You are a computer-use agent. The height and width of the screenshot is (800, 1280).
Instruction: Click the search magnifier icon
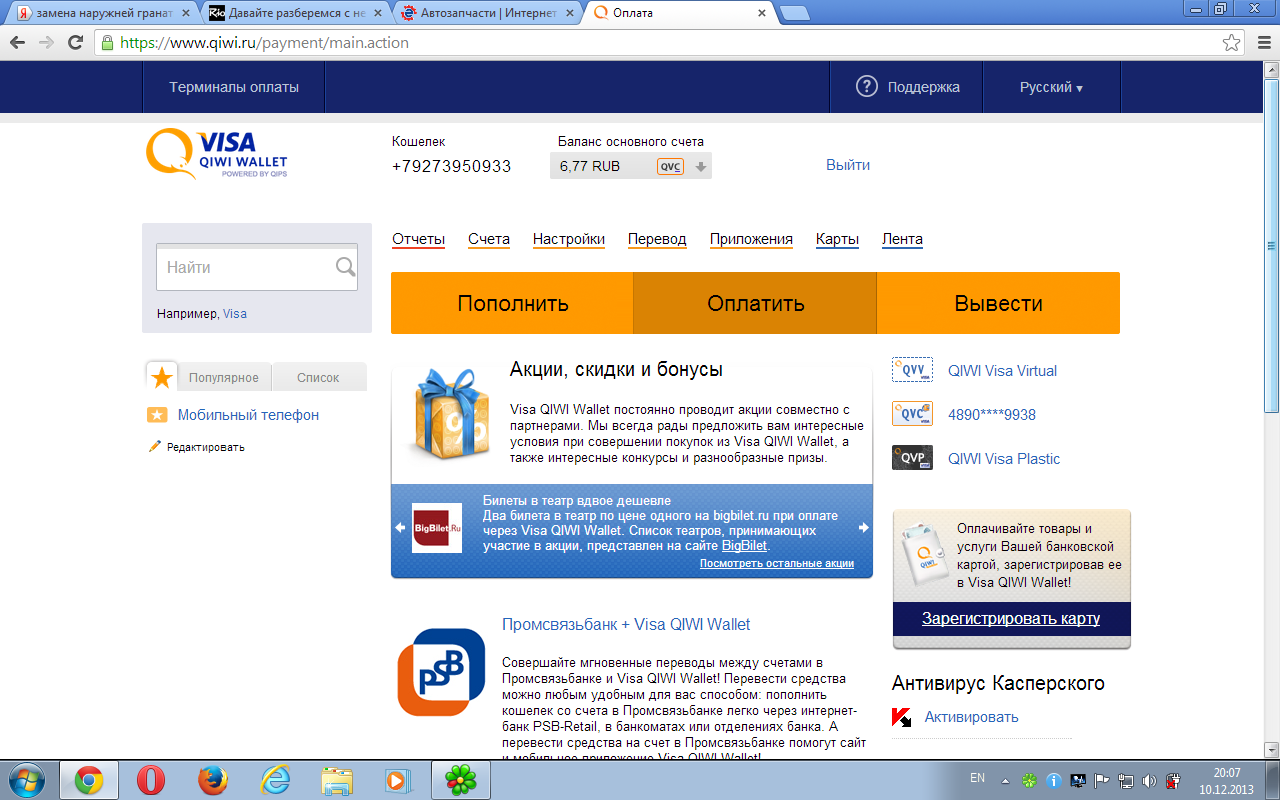[x=345, y=267]
